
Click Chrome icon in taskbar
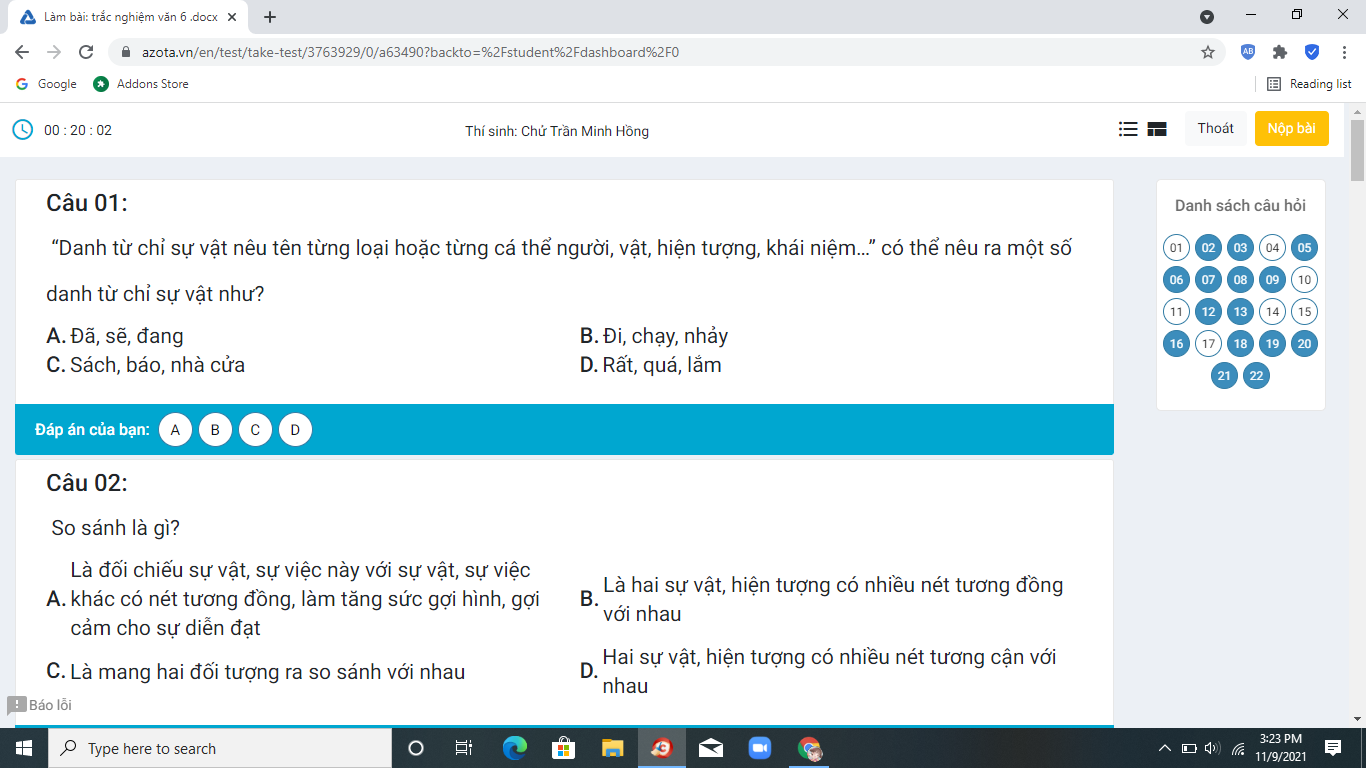click(809, 748)
